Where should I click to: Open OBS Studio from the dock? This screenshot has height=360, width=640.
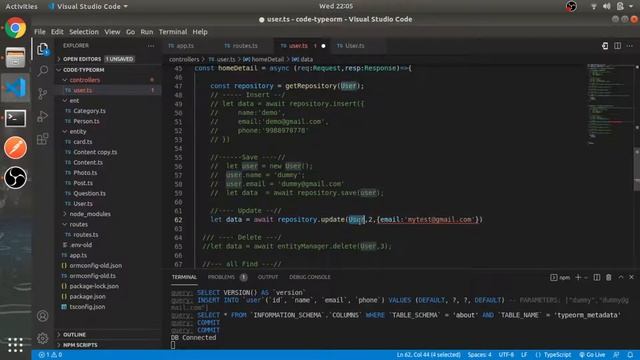point(16,178)
